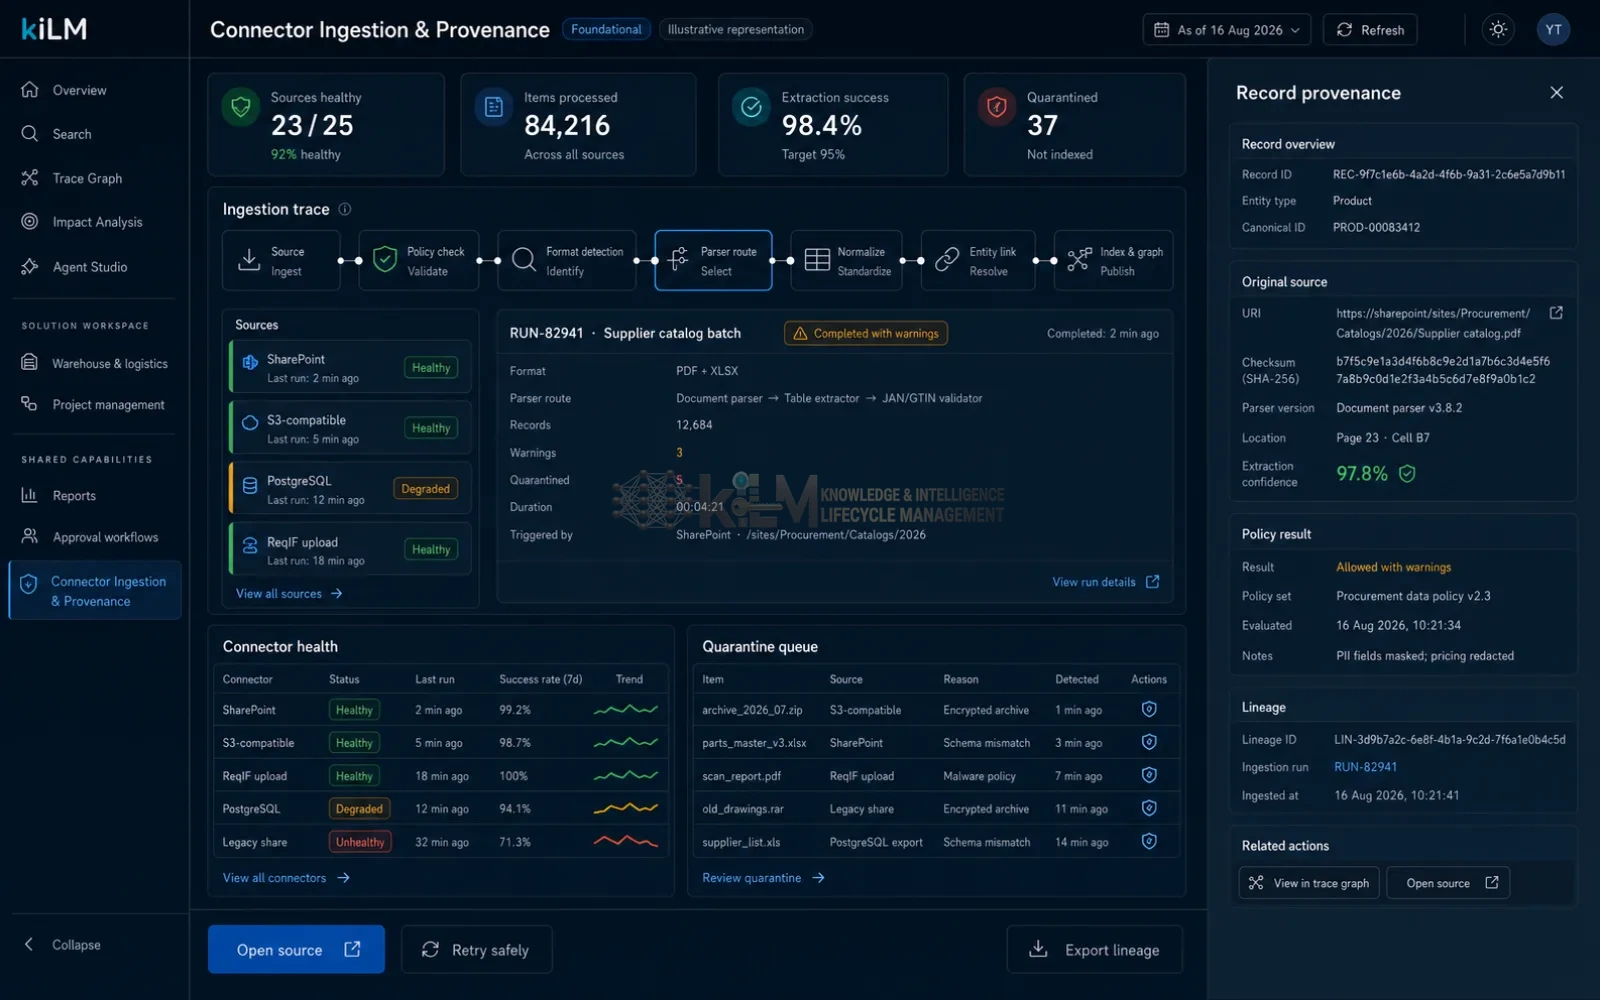Open the external link icon beside source URI
Image resolution: width=1600 pixels, height=1000 pixels.
pyautogui.click(x=1556, y=313)
